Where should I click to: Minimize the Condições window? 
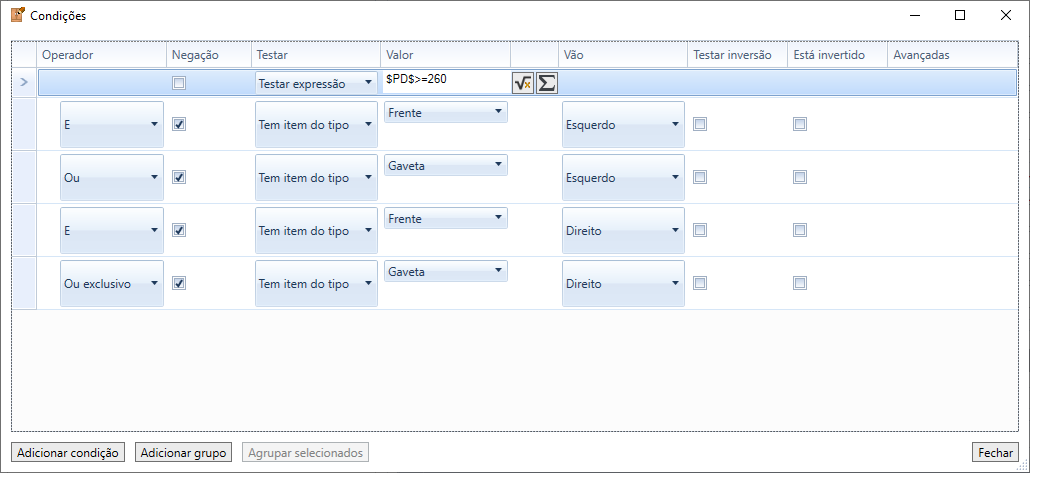click(x=914, y=15)
